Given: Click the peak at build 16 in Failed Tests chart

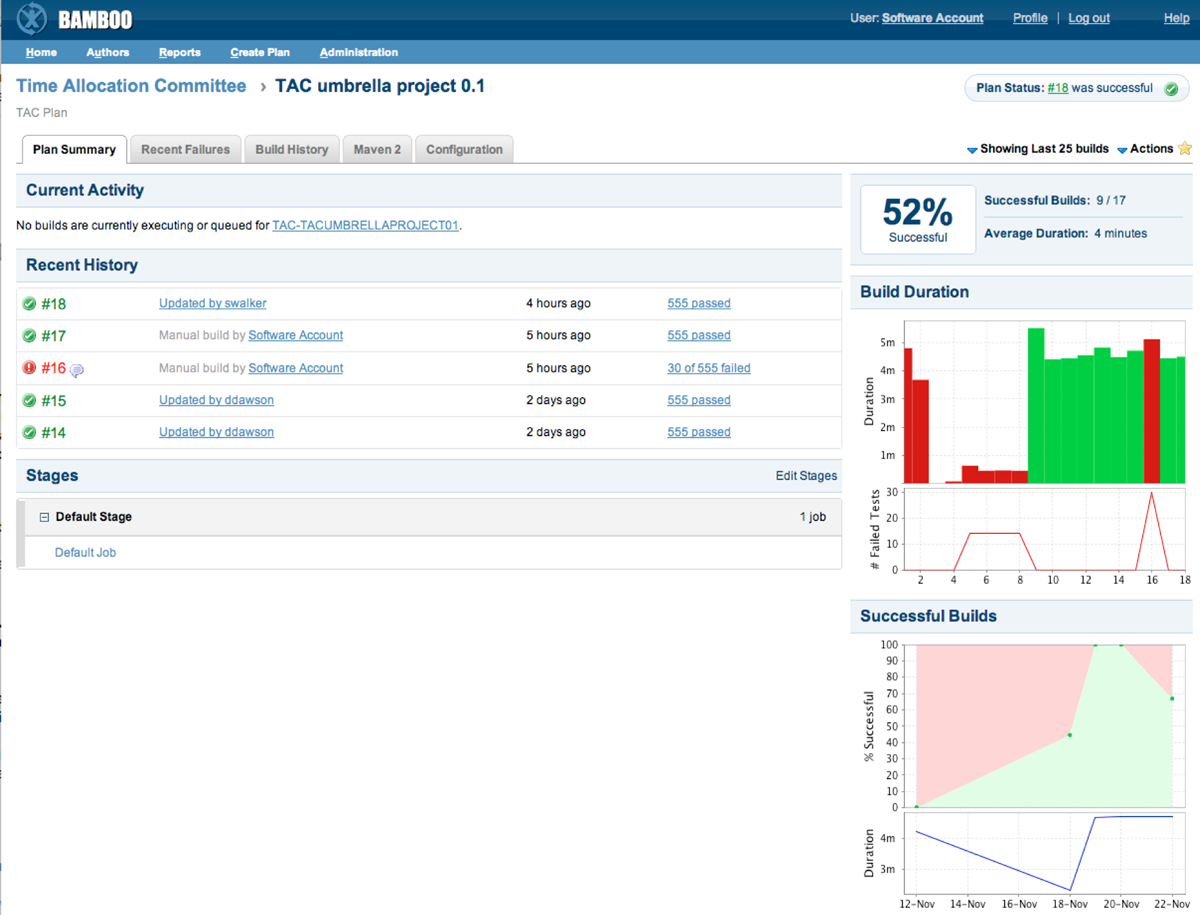Looking at the screenshot, I should tap(1152, 493).
